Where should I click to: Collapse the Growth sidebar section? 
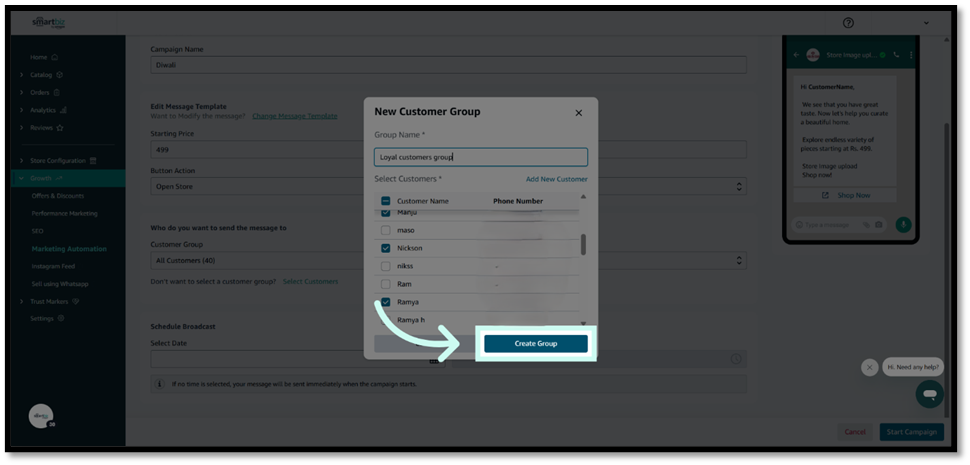22,178
